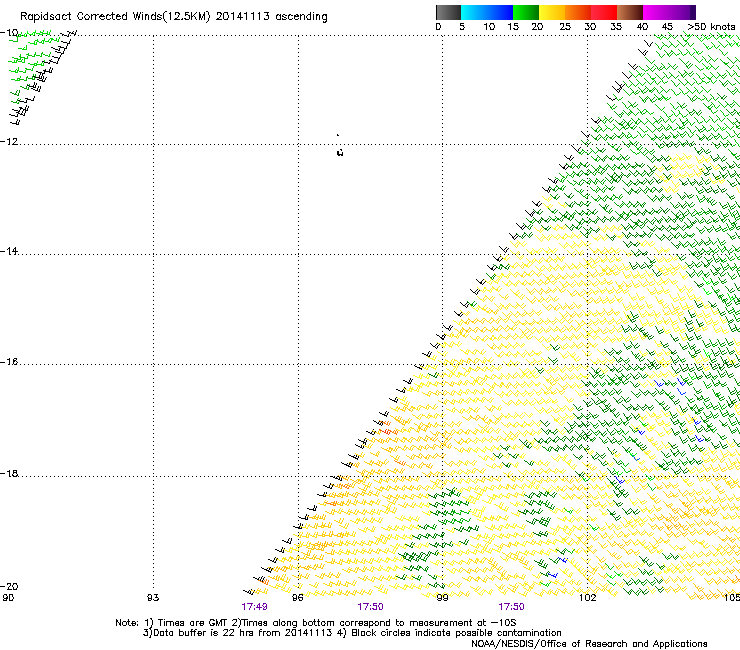Click the blue 10-15 knots legend color
740x650 pixels.
[500, 12]
